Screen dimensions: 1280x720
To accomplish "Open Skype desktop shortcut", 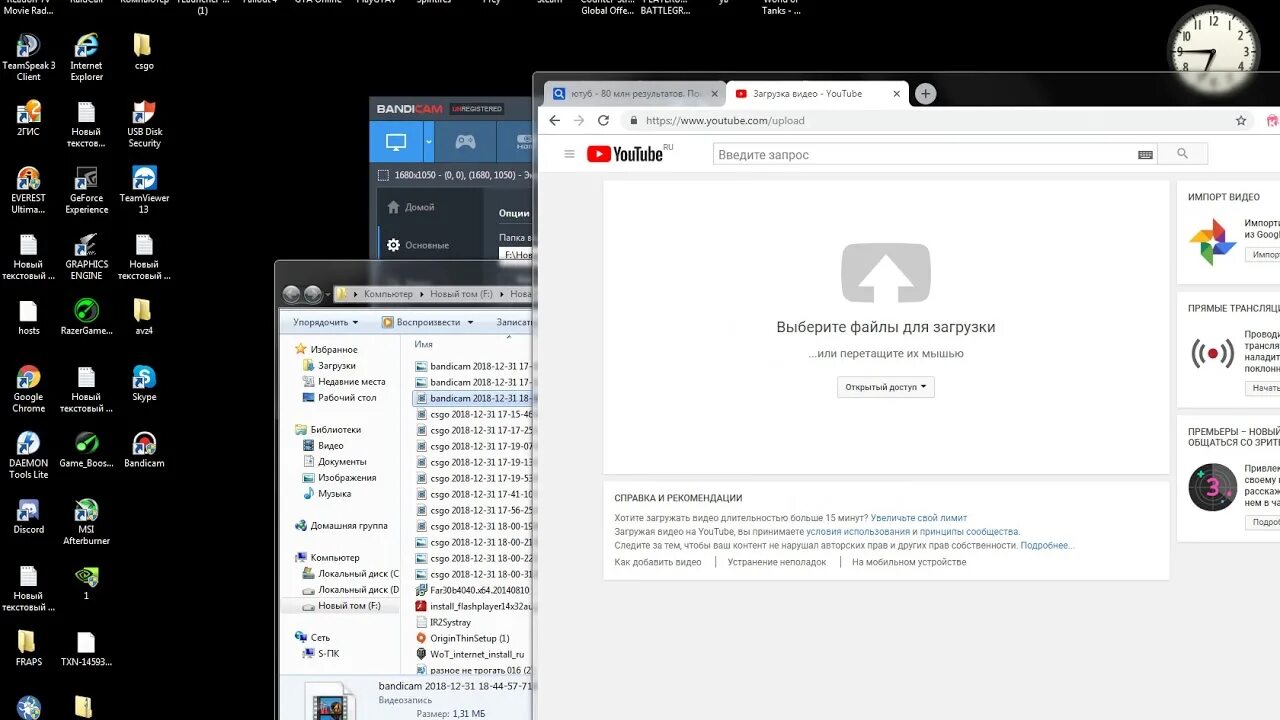I will click(144, 383).
